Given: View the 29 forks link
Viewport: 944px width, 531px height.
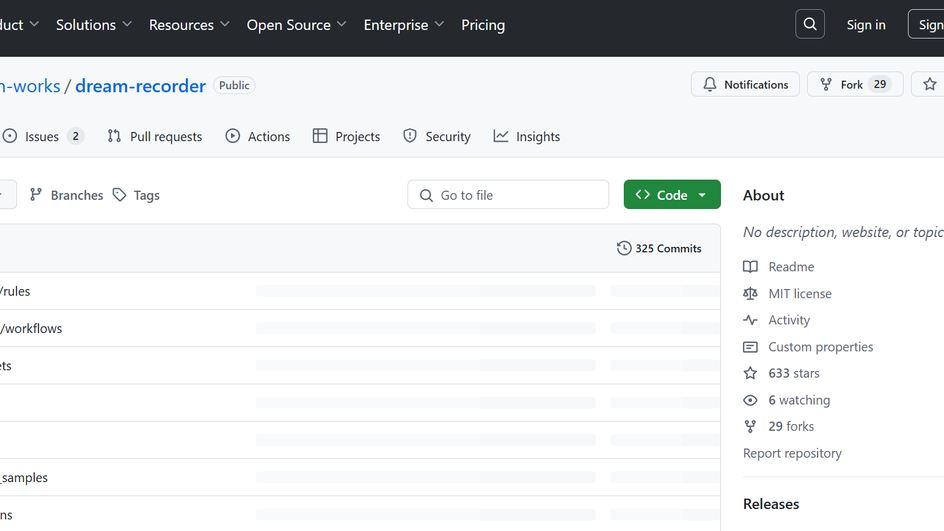Looking at the screenshot, I should click(791, 426).
